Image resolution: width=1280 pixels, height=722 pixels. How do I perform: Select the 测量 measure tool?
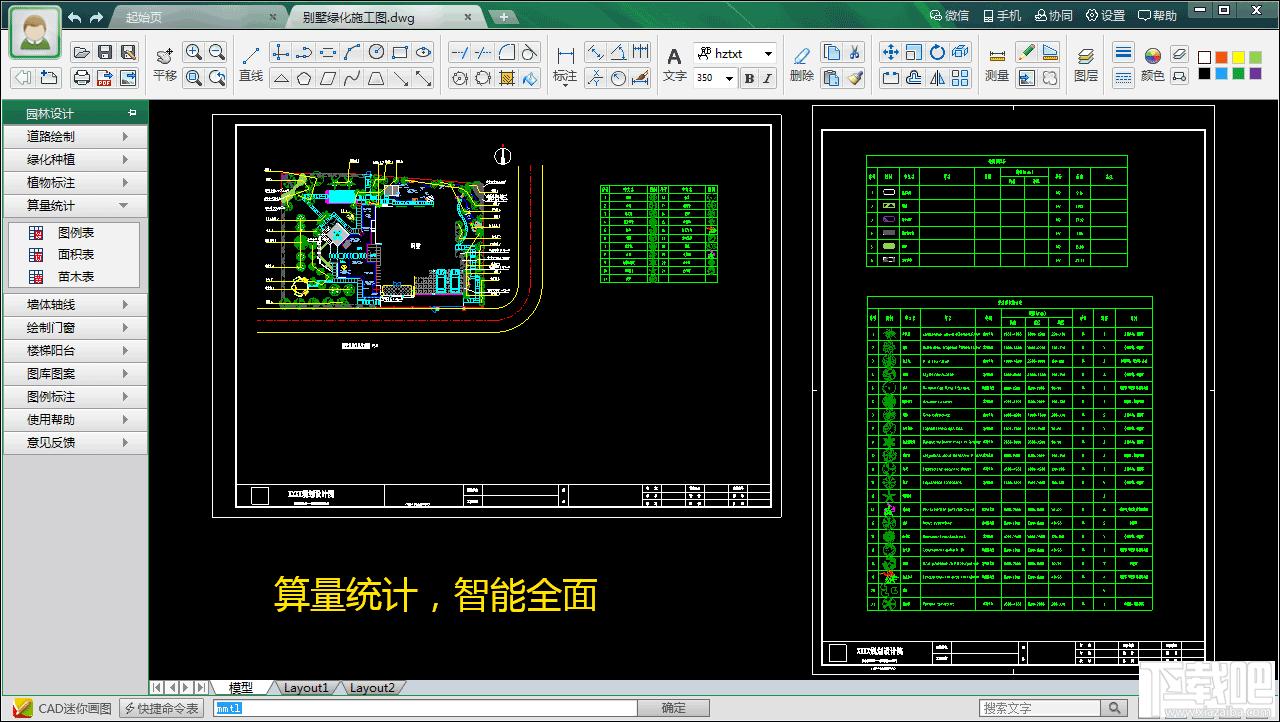point(996,63)
